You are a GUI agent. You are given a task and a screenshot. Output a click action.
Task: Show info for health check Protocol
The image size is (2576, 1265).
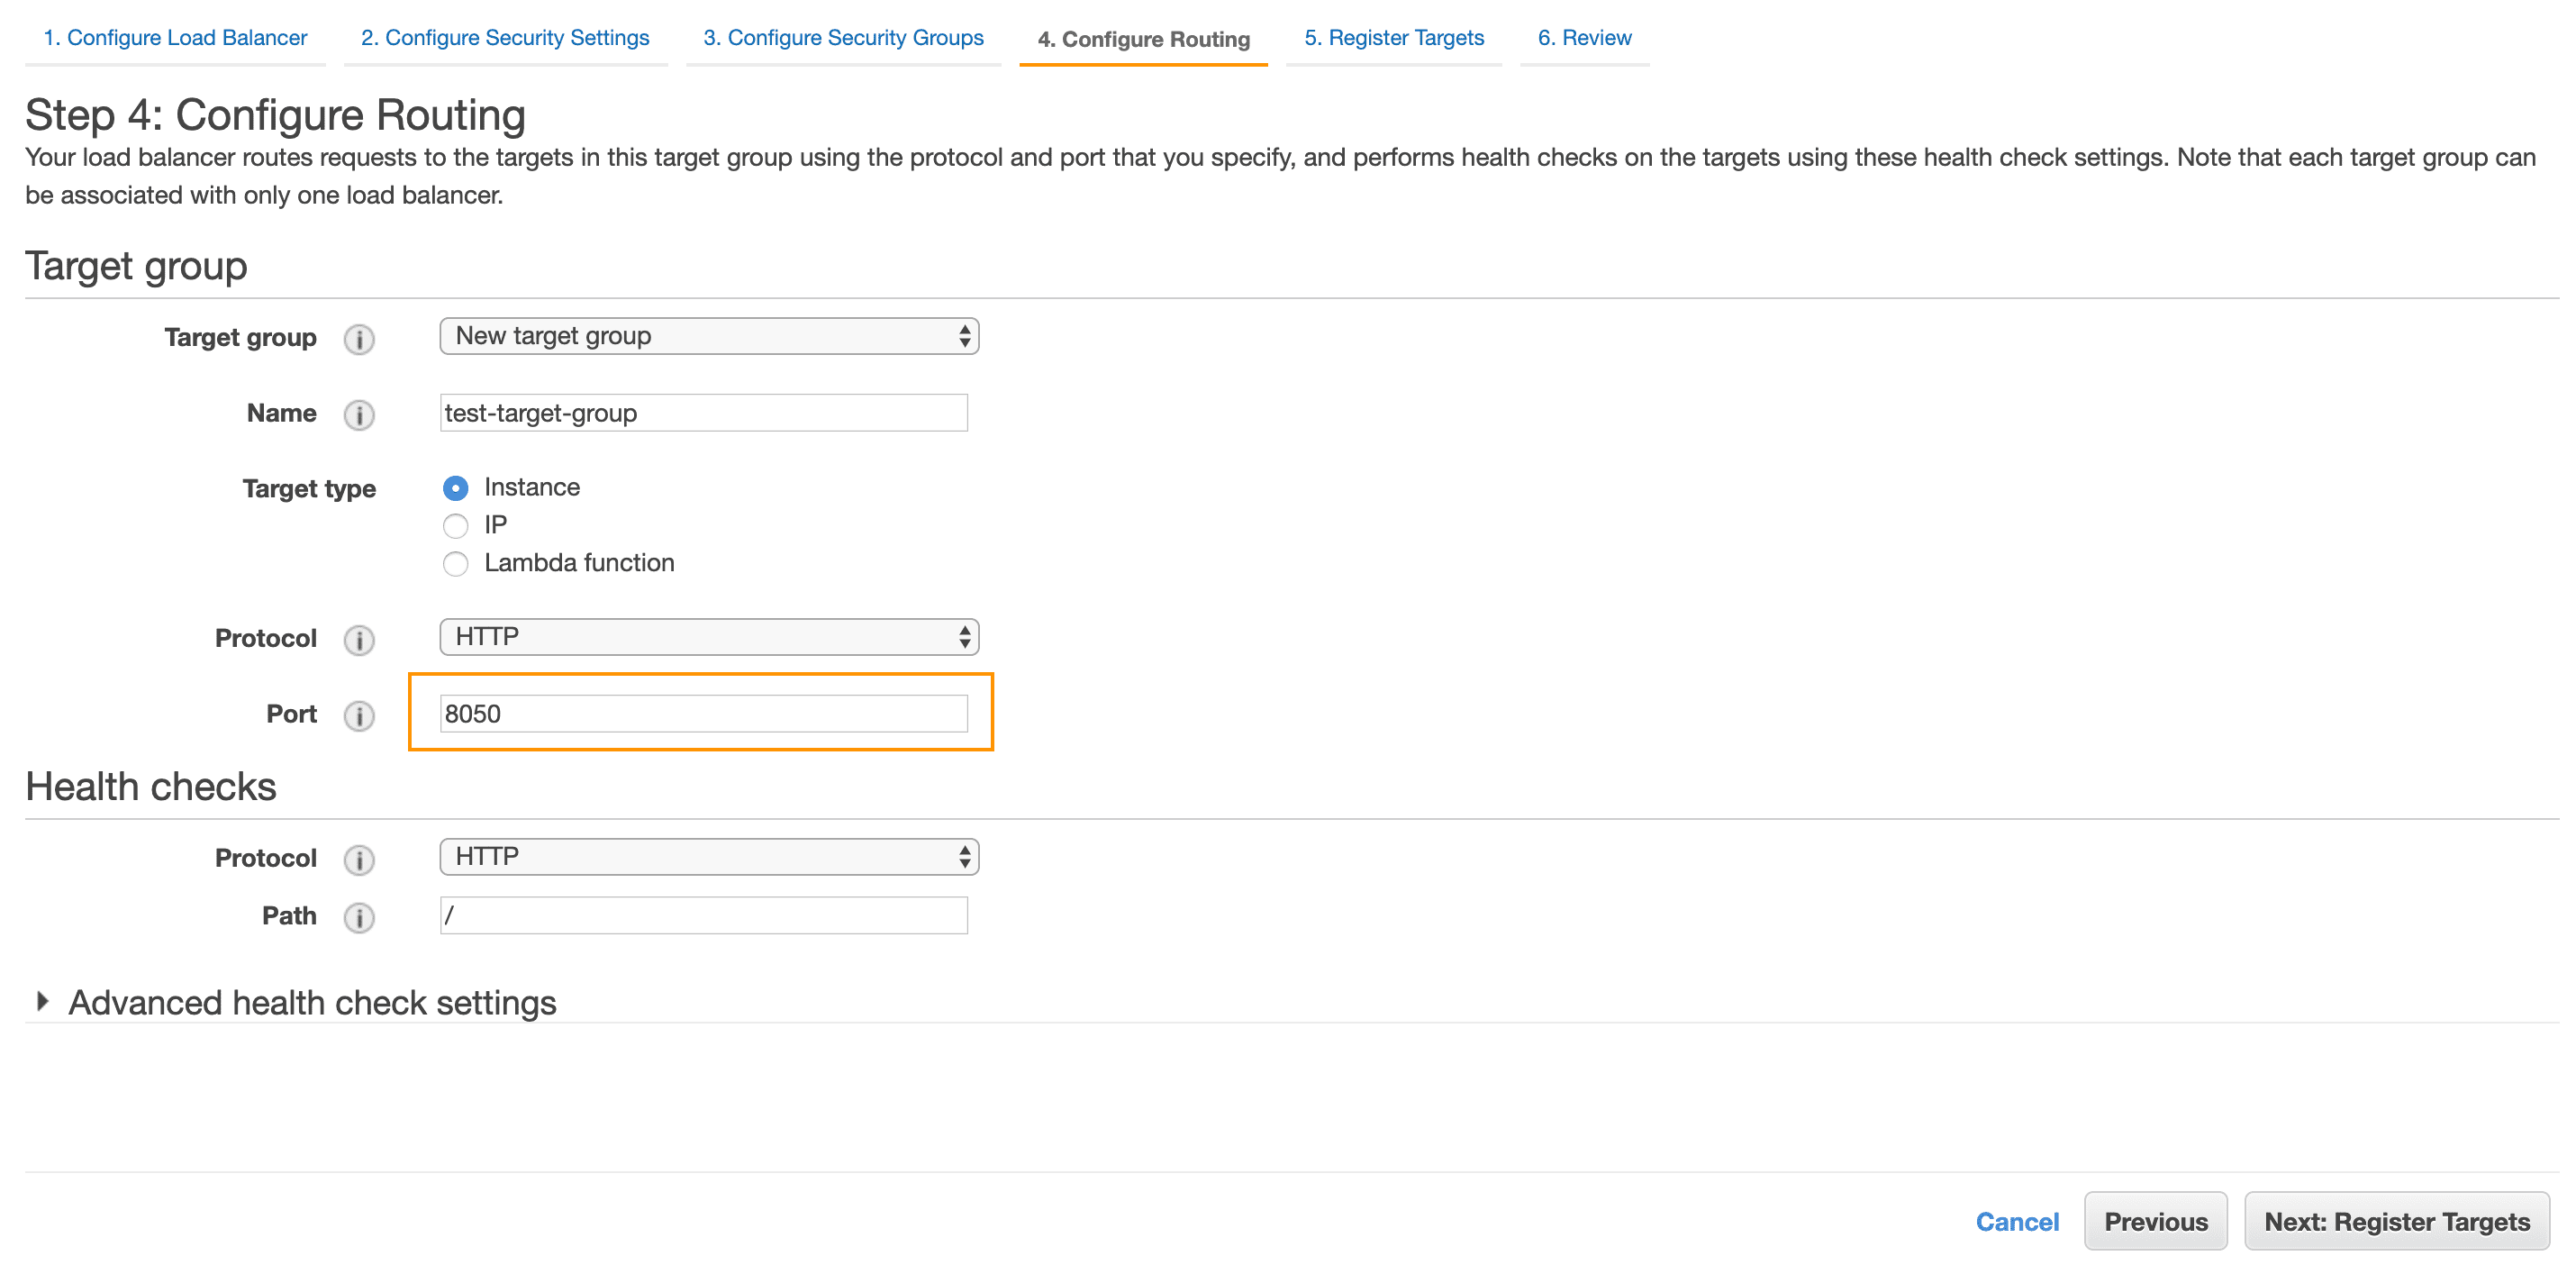point(359,859)
